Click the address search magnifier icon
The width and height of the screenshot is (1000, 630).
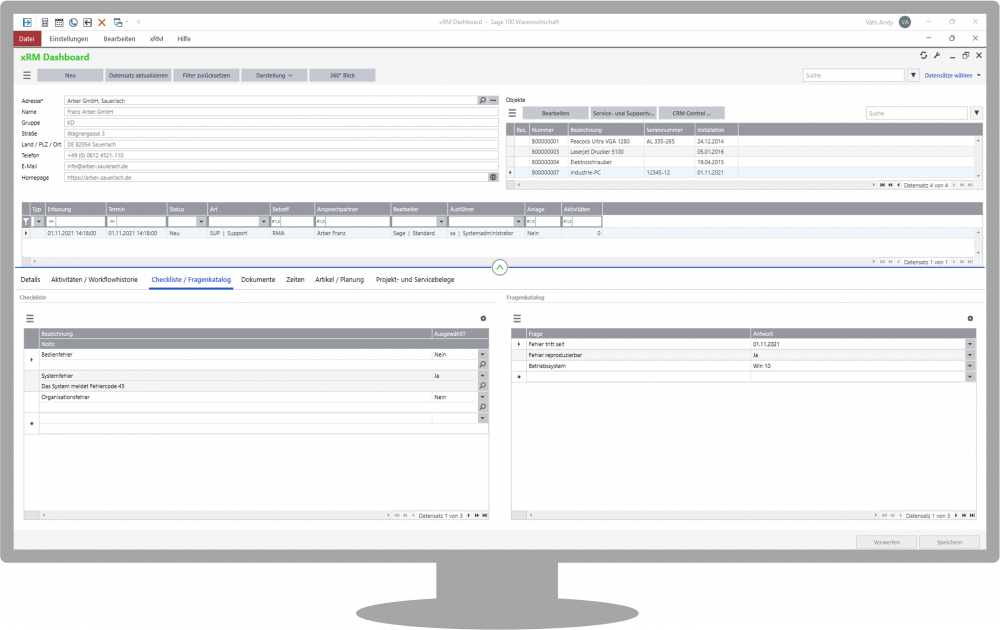point(482,101)
